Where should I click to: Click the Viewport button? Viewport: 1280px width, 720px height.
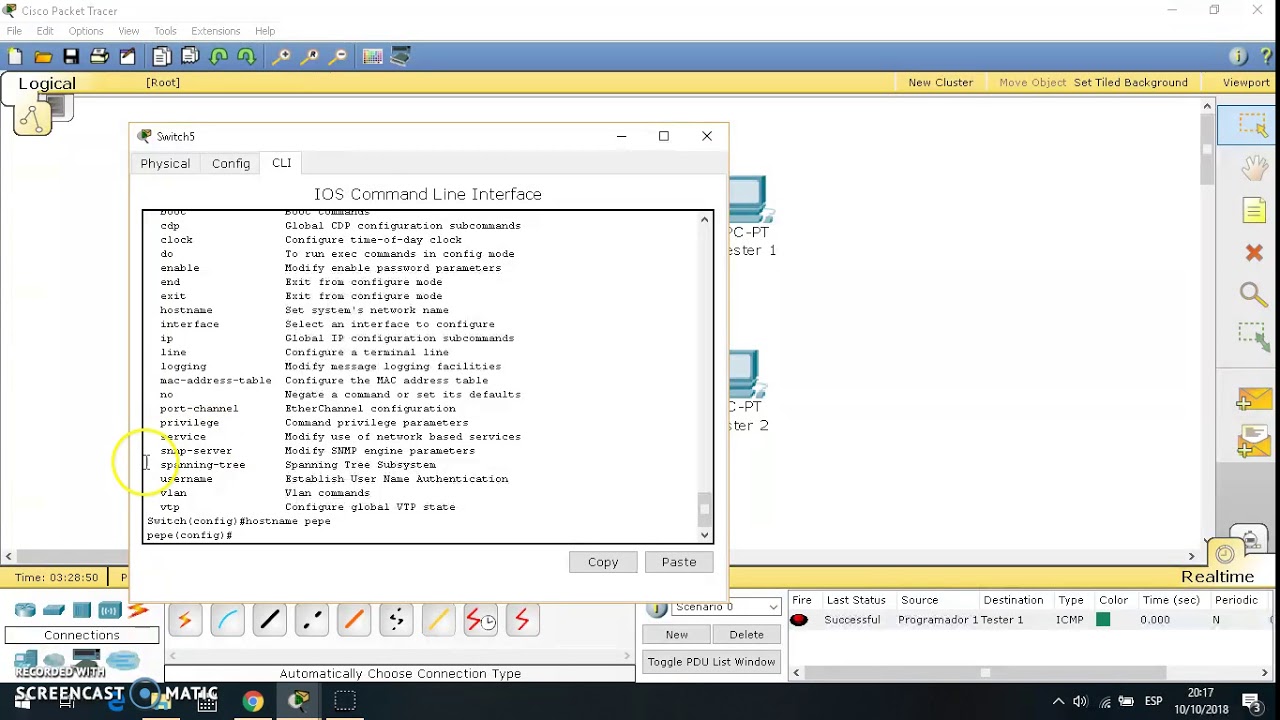(x=1246, y=83)
